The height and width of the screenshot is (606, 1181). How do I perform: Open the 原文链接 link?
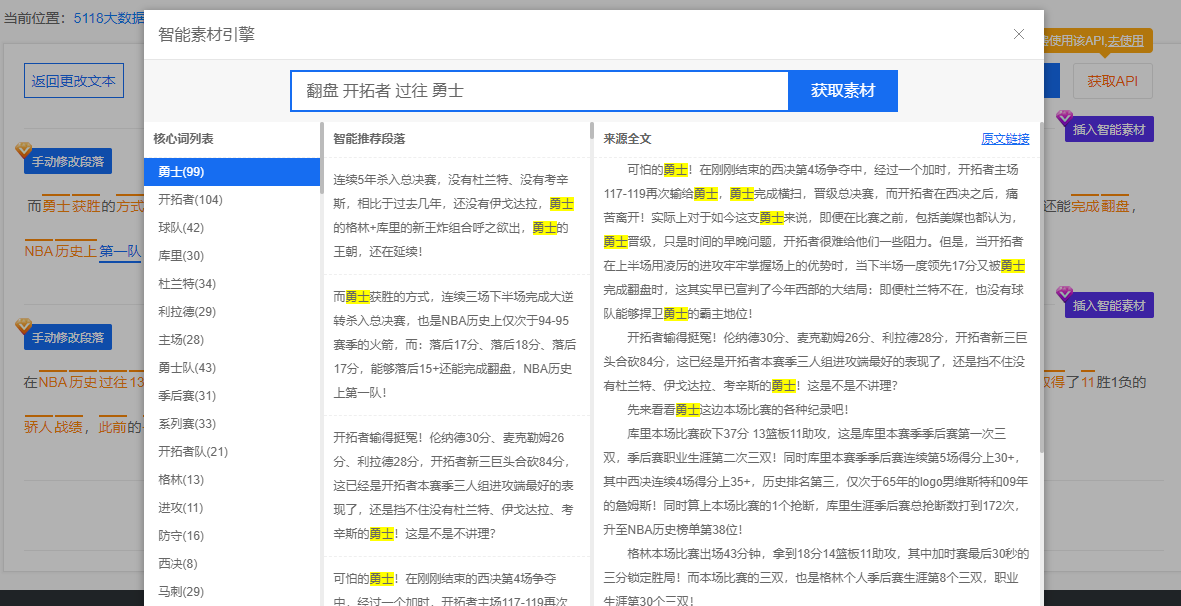click(x=1006, y=139)
